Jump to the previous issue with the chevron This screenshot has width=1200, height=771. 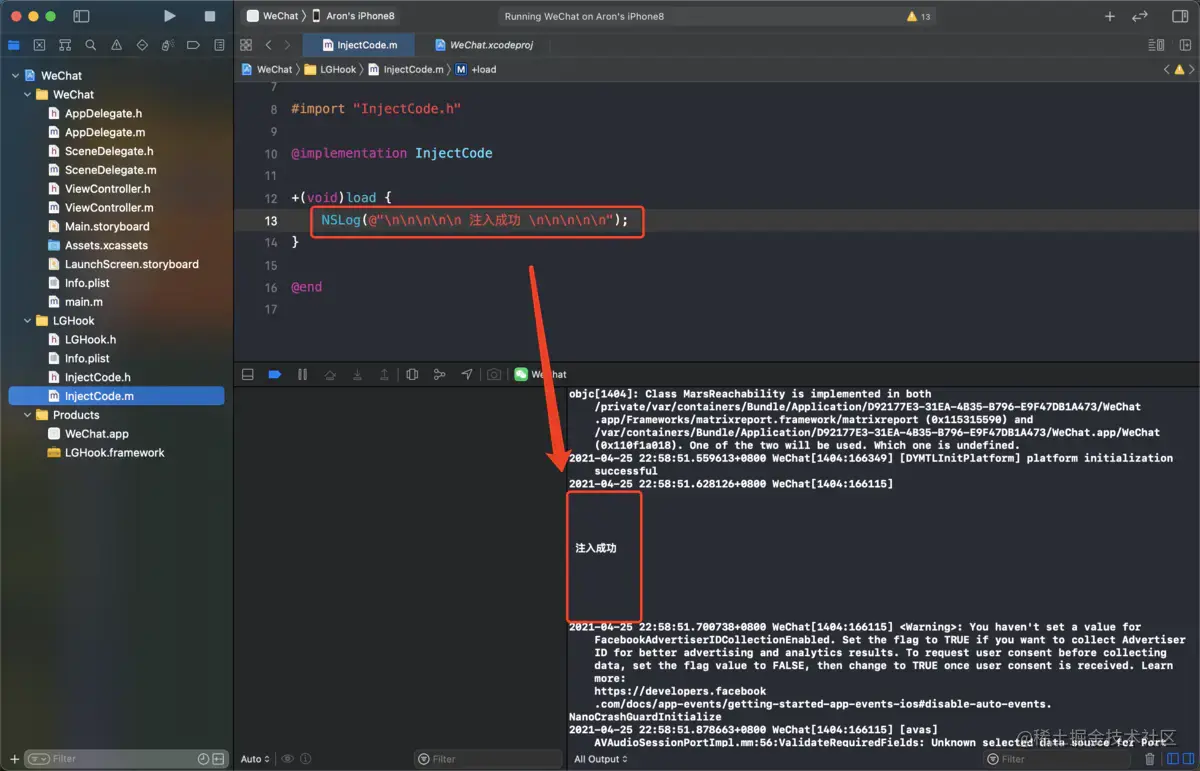click(x=1166, y=69)
